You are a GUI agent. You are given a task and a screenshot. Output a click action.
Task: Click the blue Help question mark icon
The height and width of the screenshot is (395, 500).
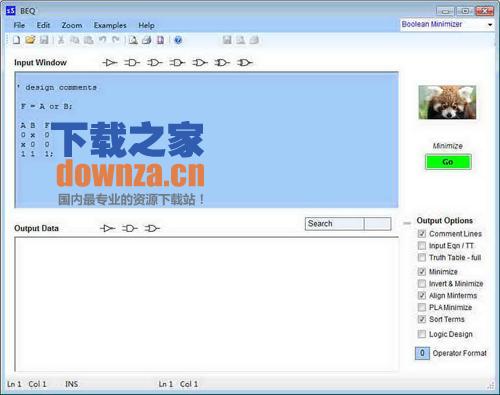coord(178,40)
